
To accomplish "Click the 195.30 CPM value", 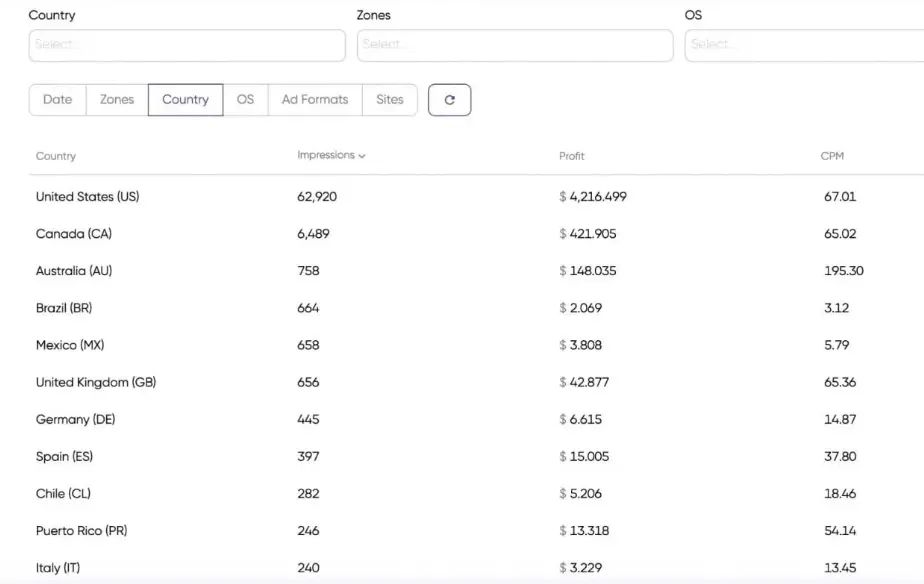I will [844, 271].
